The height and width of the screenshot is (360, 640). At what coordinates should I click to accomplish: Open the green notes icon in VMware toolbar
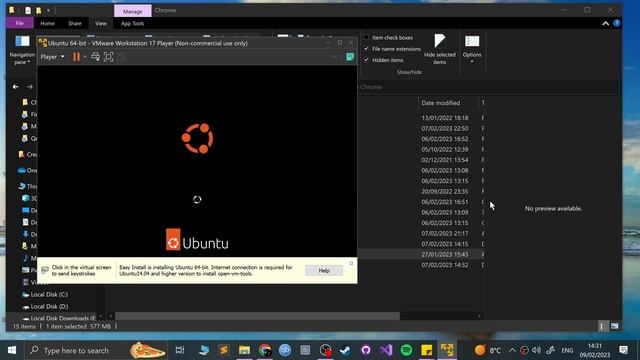(350, 57)
